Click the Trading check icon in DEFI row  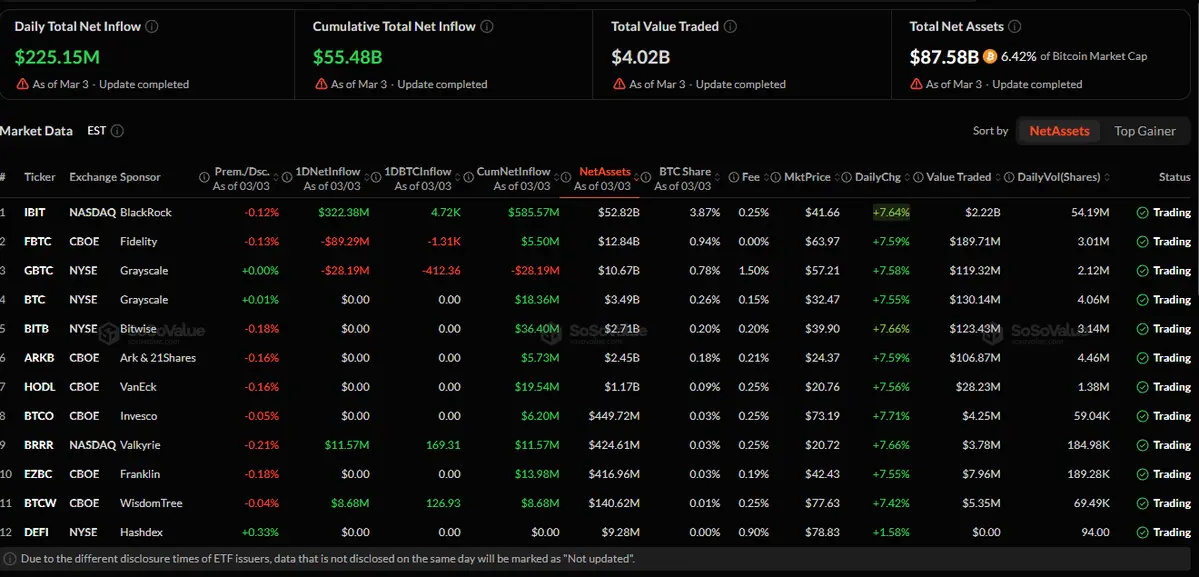pos(1142,532)
